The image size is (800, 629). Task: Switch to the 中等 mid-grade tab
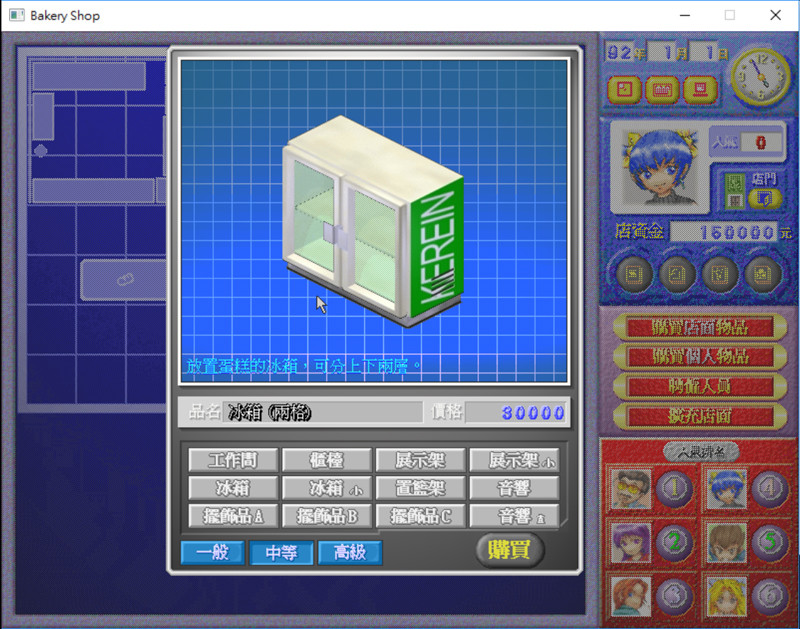point(281,552)
